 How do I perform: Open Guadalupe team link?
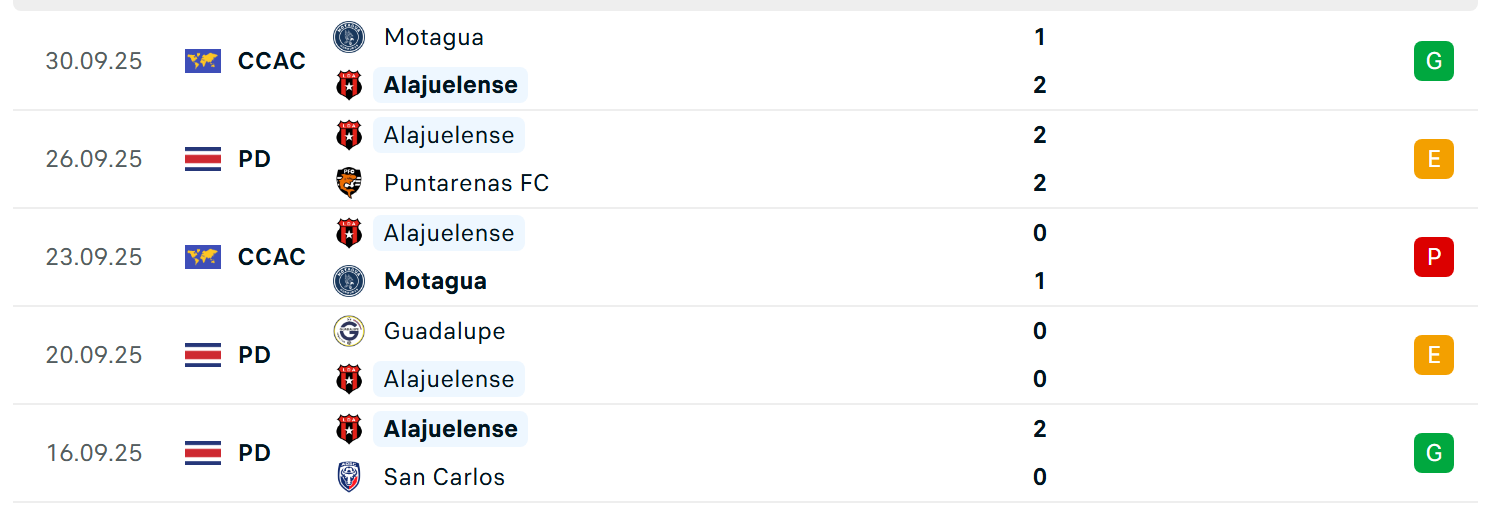444,331
